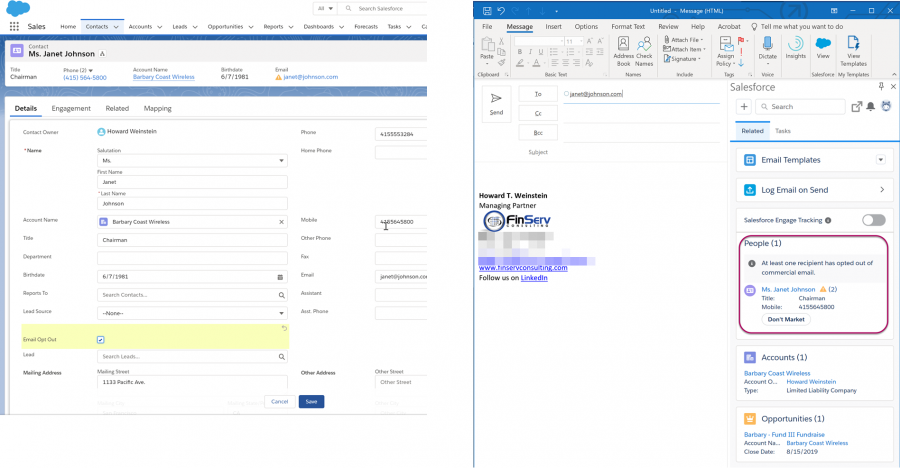Image resolution: width=900 pixels, height=468 pixels.
Task: Click the Salesforce View cloud icon
Action: [x=823, y=46]
